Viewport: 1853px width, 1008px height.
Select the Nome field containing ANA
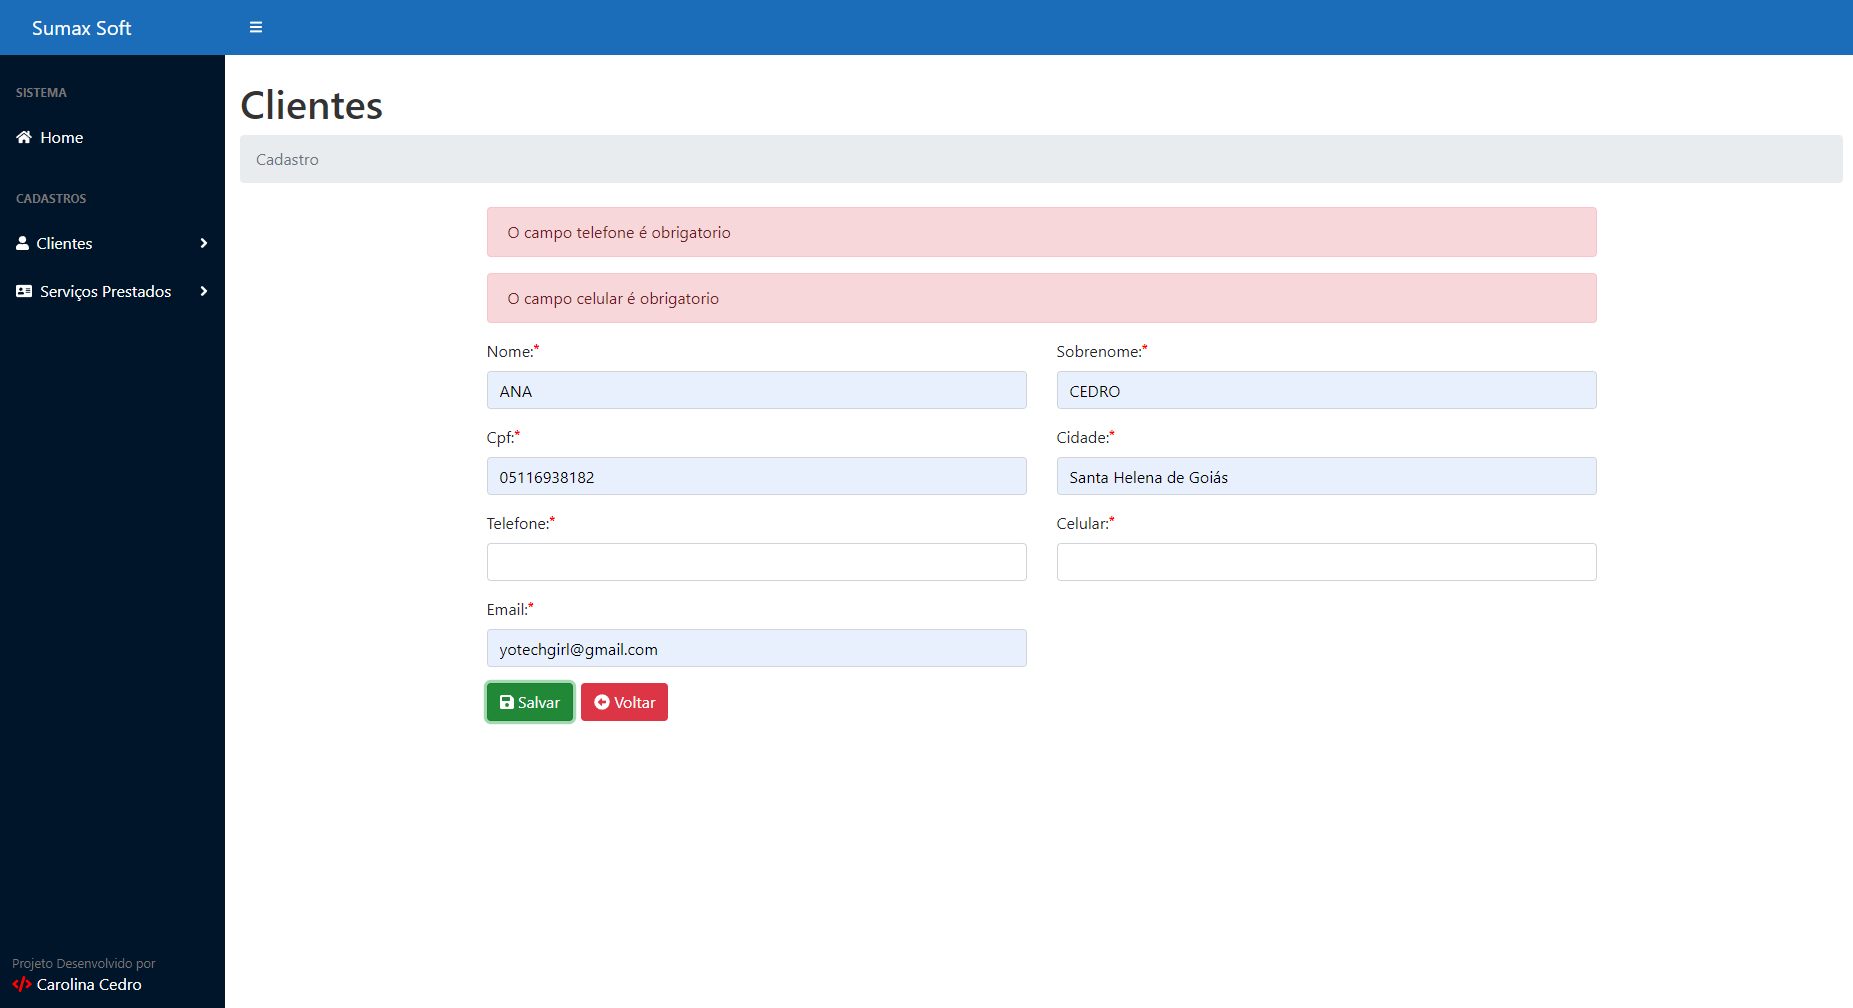(x=756, y=390)
